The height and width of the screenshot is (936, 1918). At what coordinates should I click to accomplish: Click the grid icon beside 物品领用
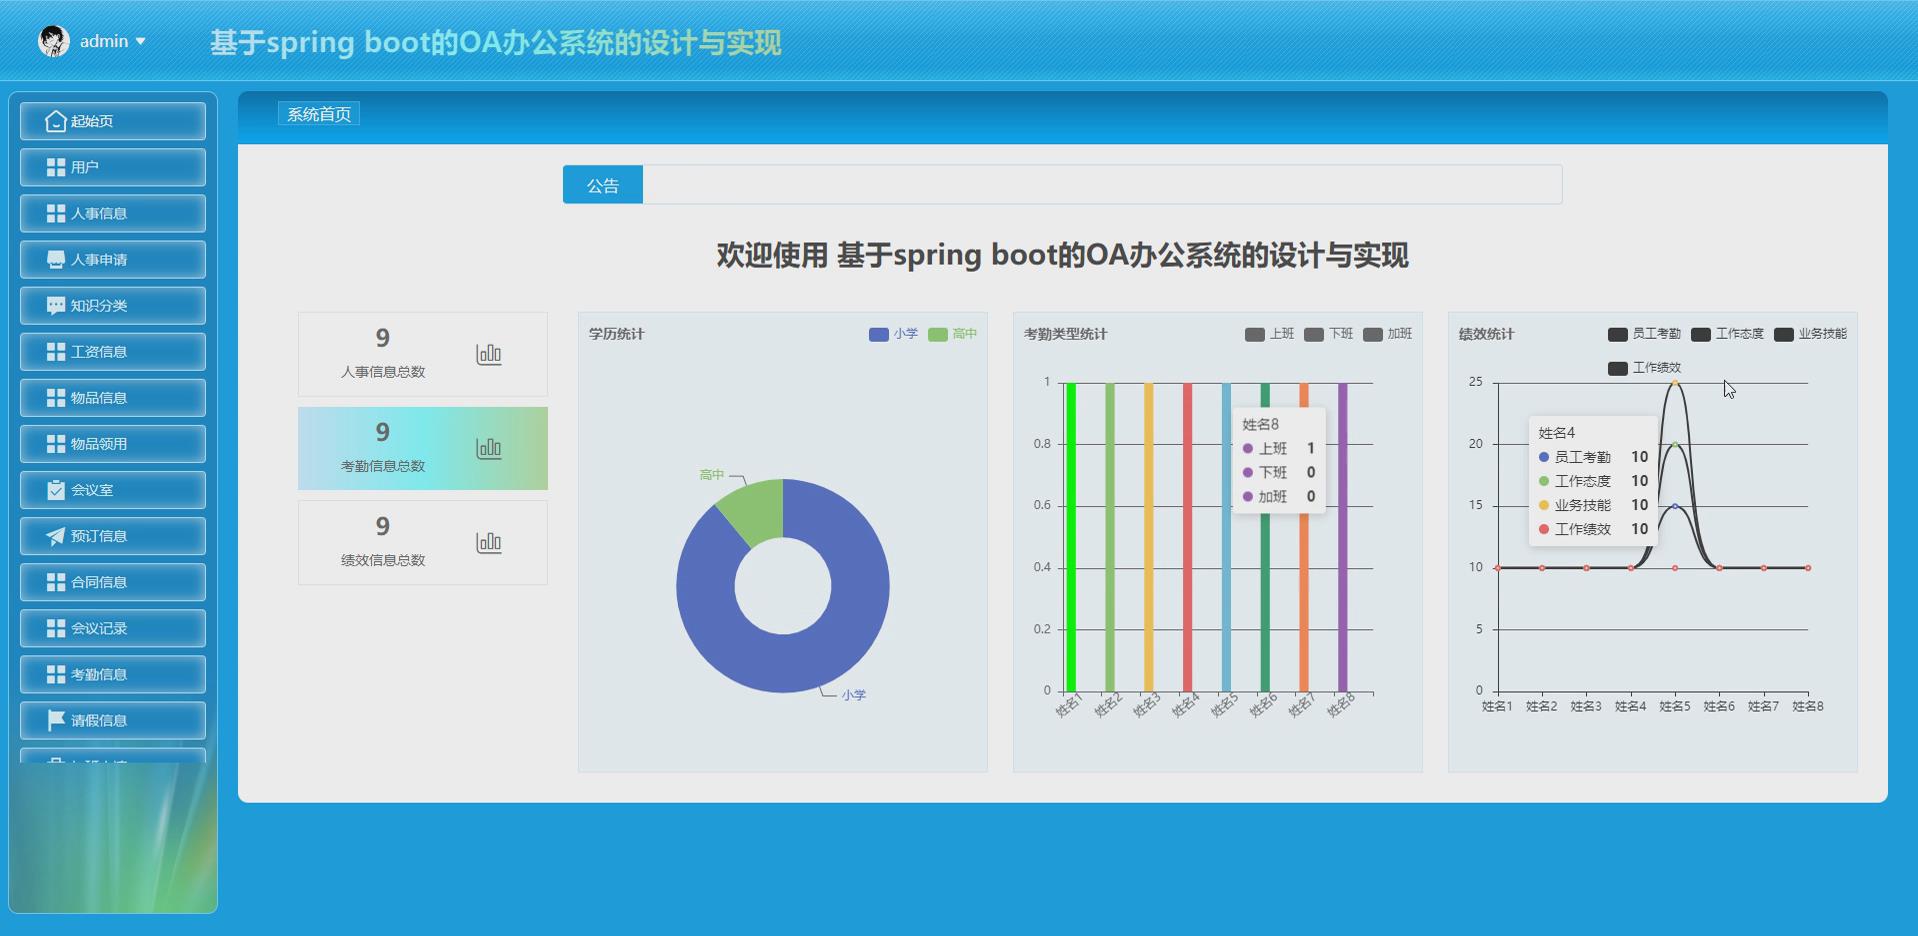coord(56,443)
